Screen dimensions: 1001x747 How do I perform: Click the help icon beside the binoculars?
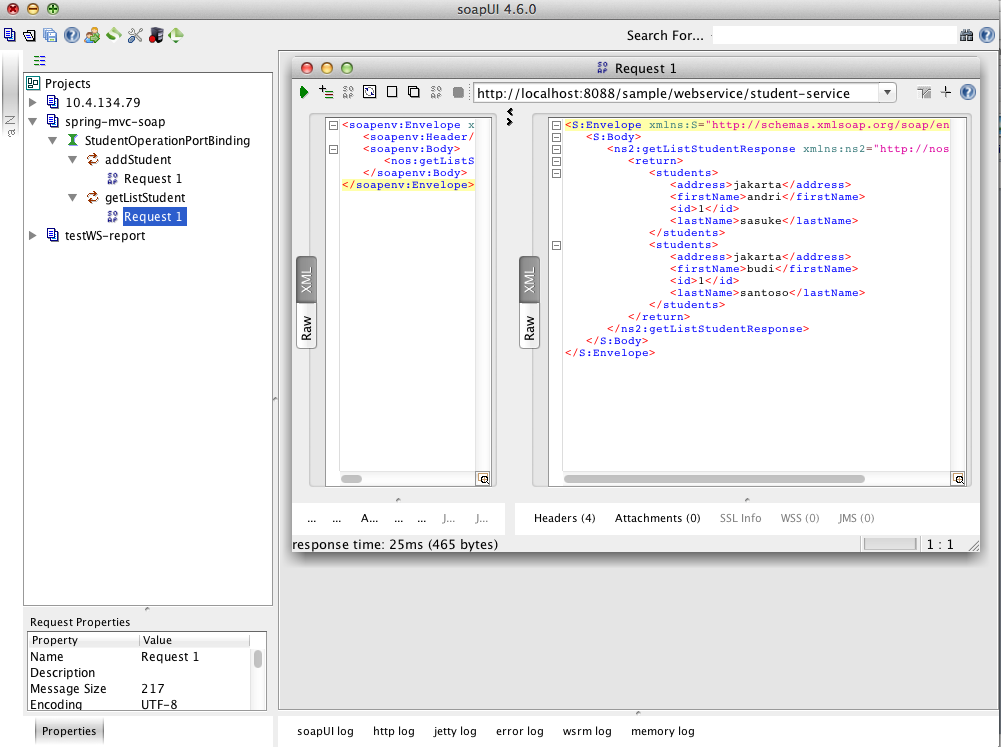click(986, 35)
